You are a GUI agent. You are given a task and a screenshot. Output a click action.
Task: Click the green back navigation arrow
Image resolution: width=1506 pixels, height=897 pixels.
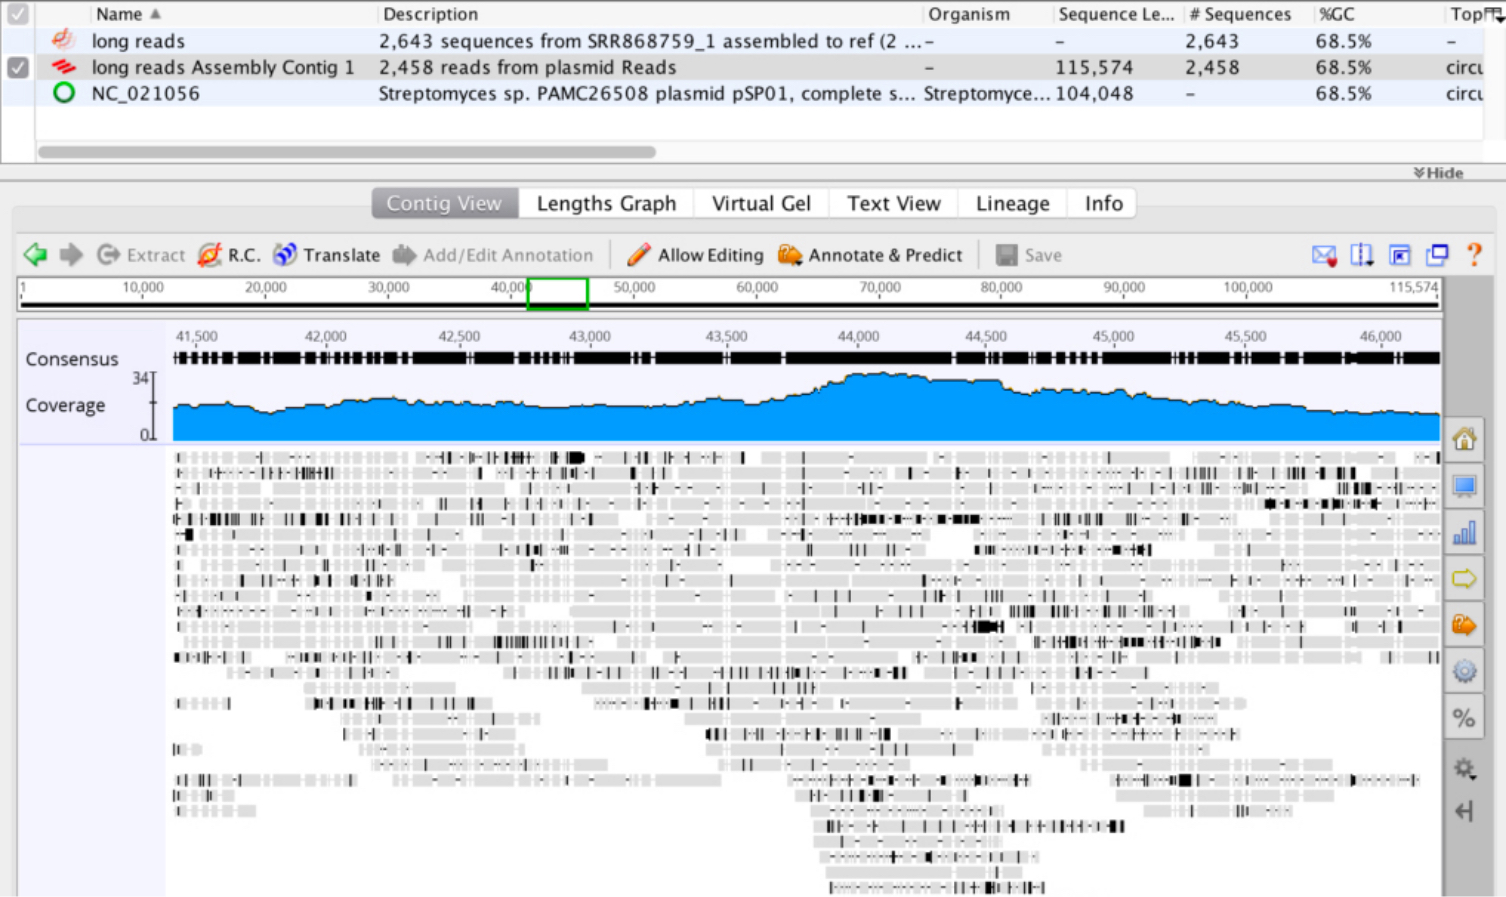[x=35, y=255]
